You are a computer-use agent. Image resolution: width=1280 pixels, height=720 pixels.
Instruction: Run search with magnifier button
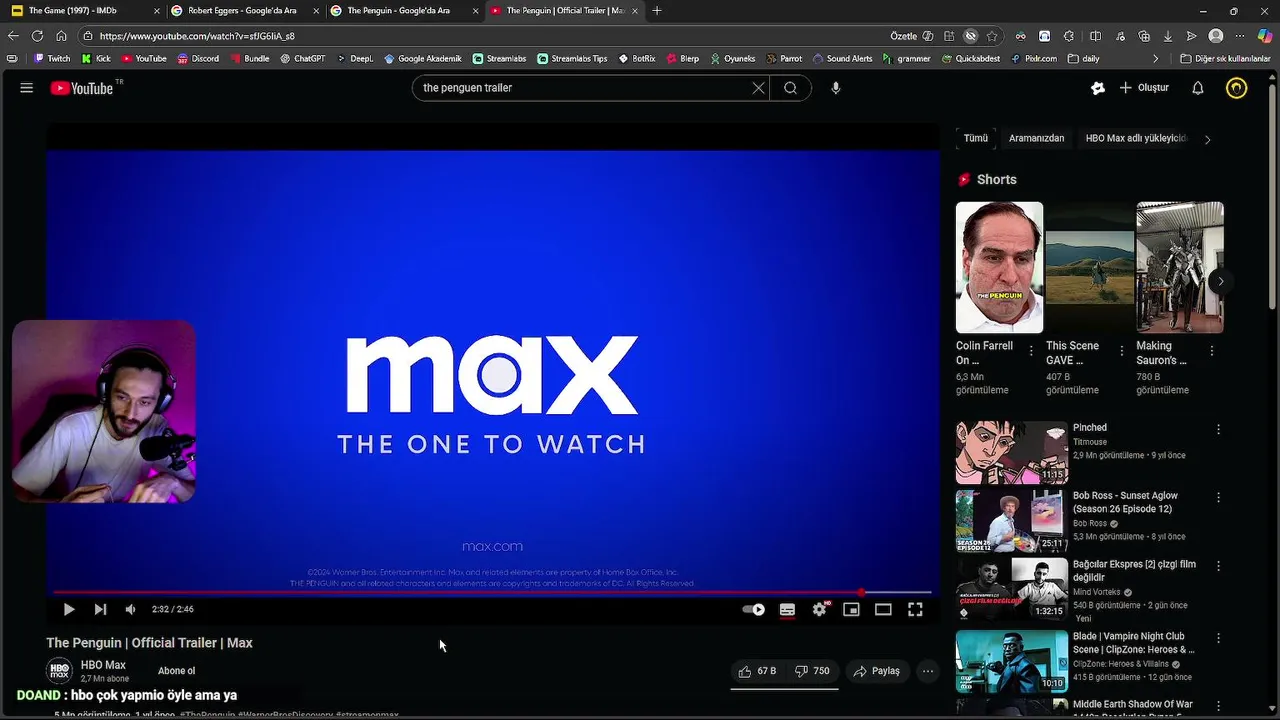pos(790,88)
